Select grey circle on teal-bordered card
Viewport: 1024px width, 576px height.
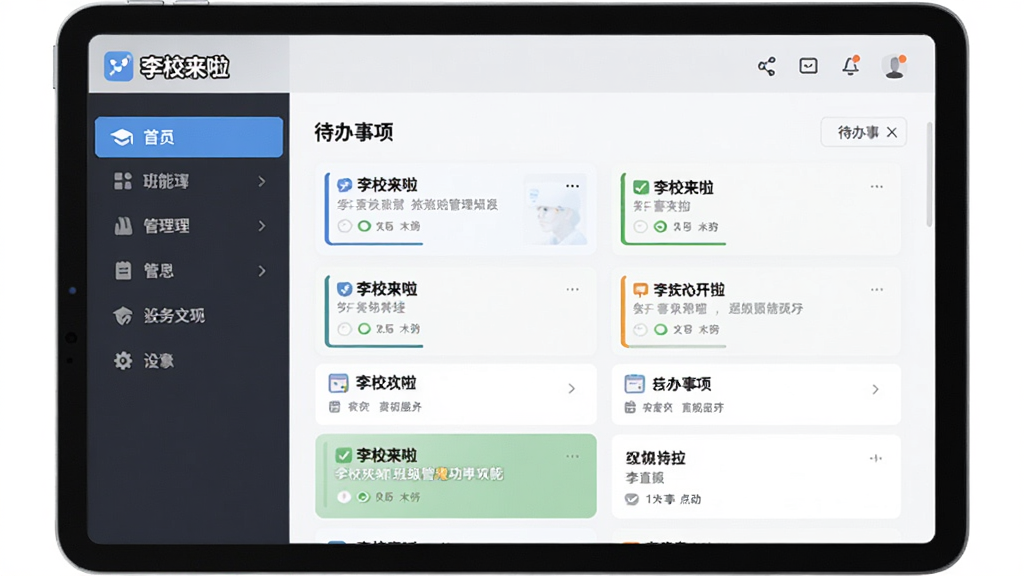pyautogui.click(x=345, y=328)
